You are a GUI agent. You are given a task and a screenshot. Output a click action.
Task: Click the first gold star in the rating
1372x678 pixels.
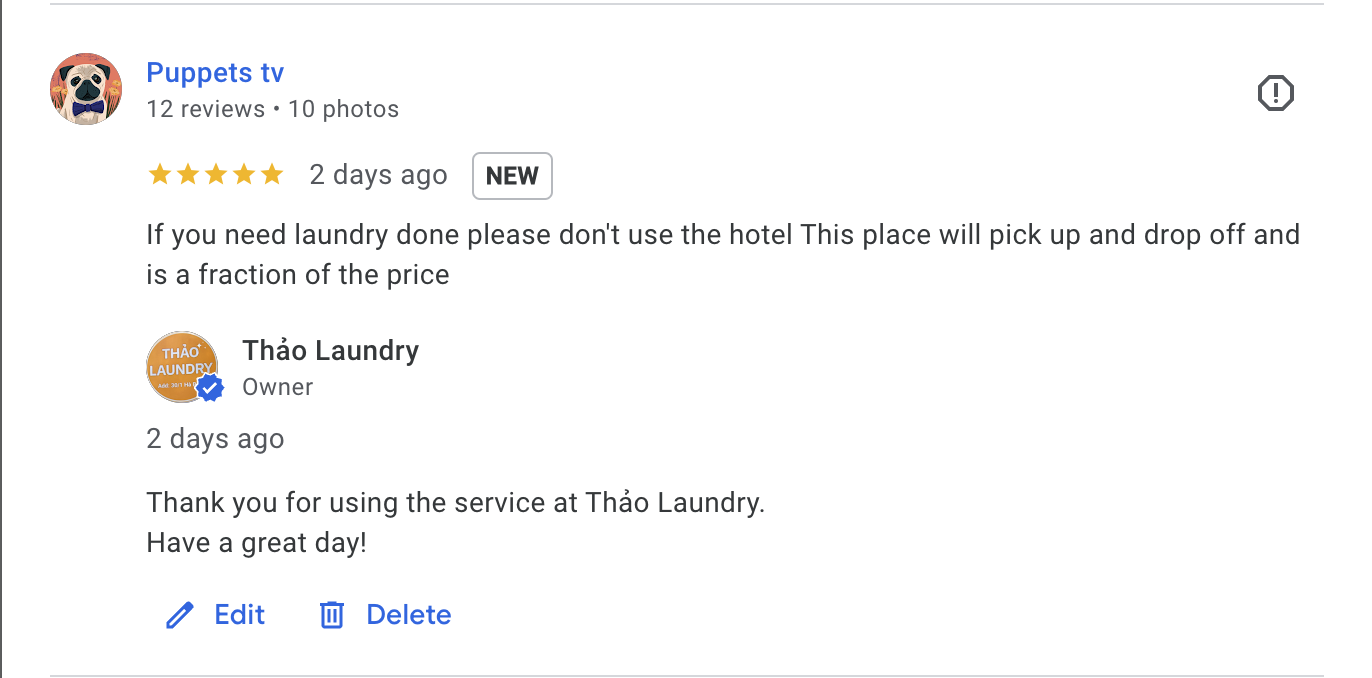(160, 174)
